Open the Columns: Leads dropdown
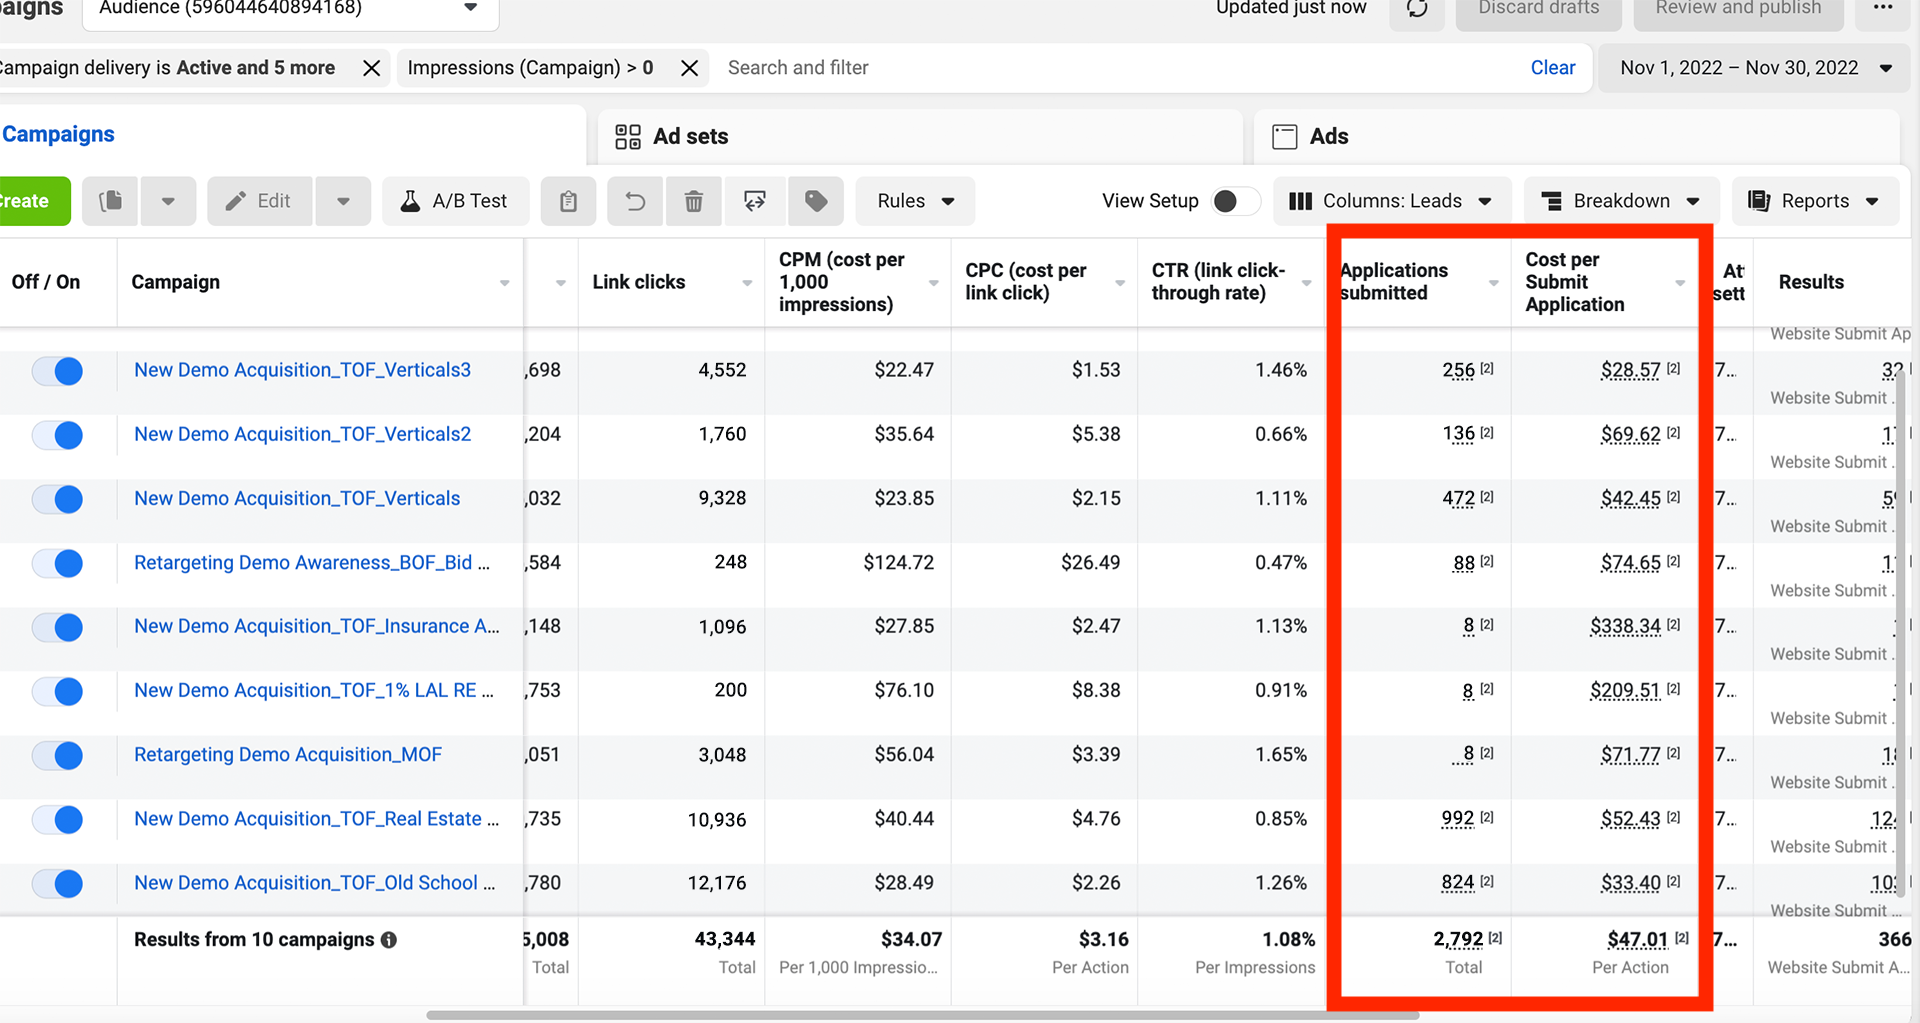This screenshot has width=1920, height=1023. pyautogui.click(x=1391, y=201)
